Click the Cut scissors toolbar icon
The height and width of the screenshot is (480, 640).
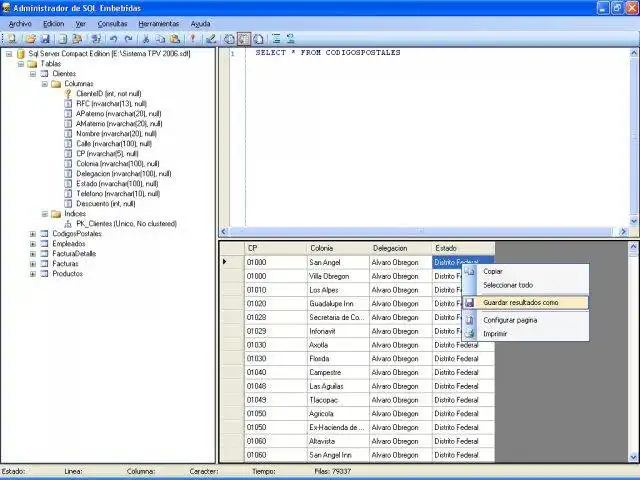pos(146,39)
